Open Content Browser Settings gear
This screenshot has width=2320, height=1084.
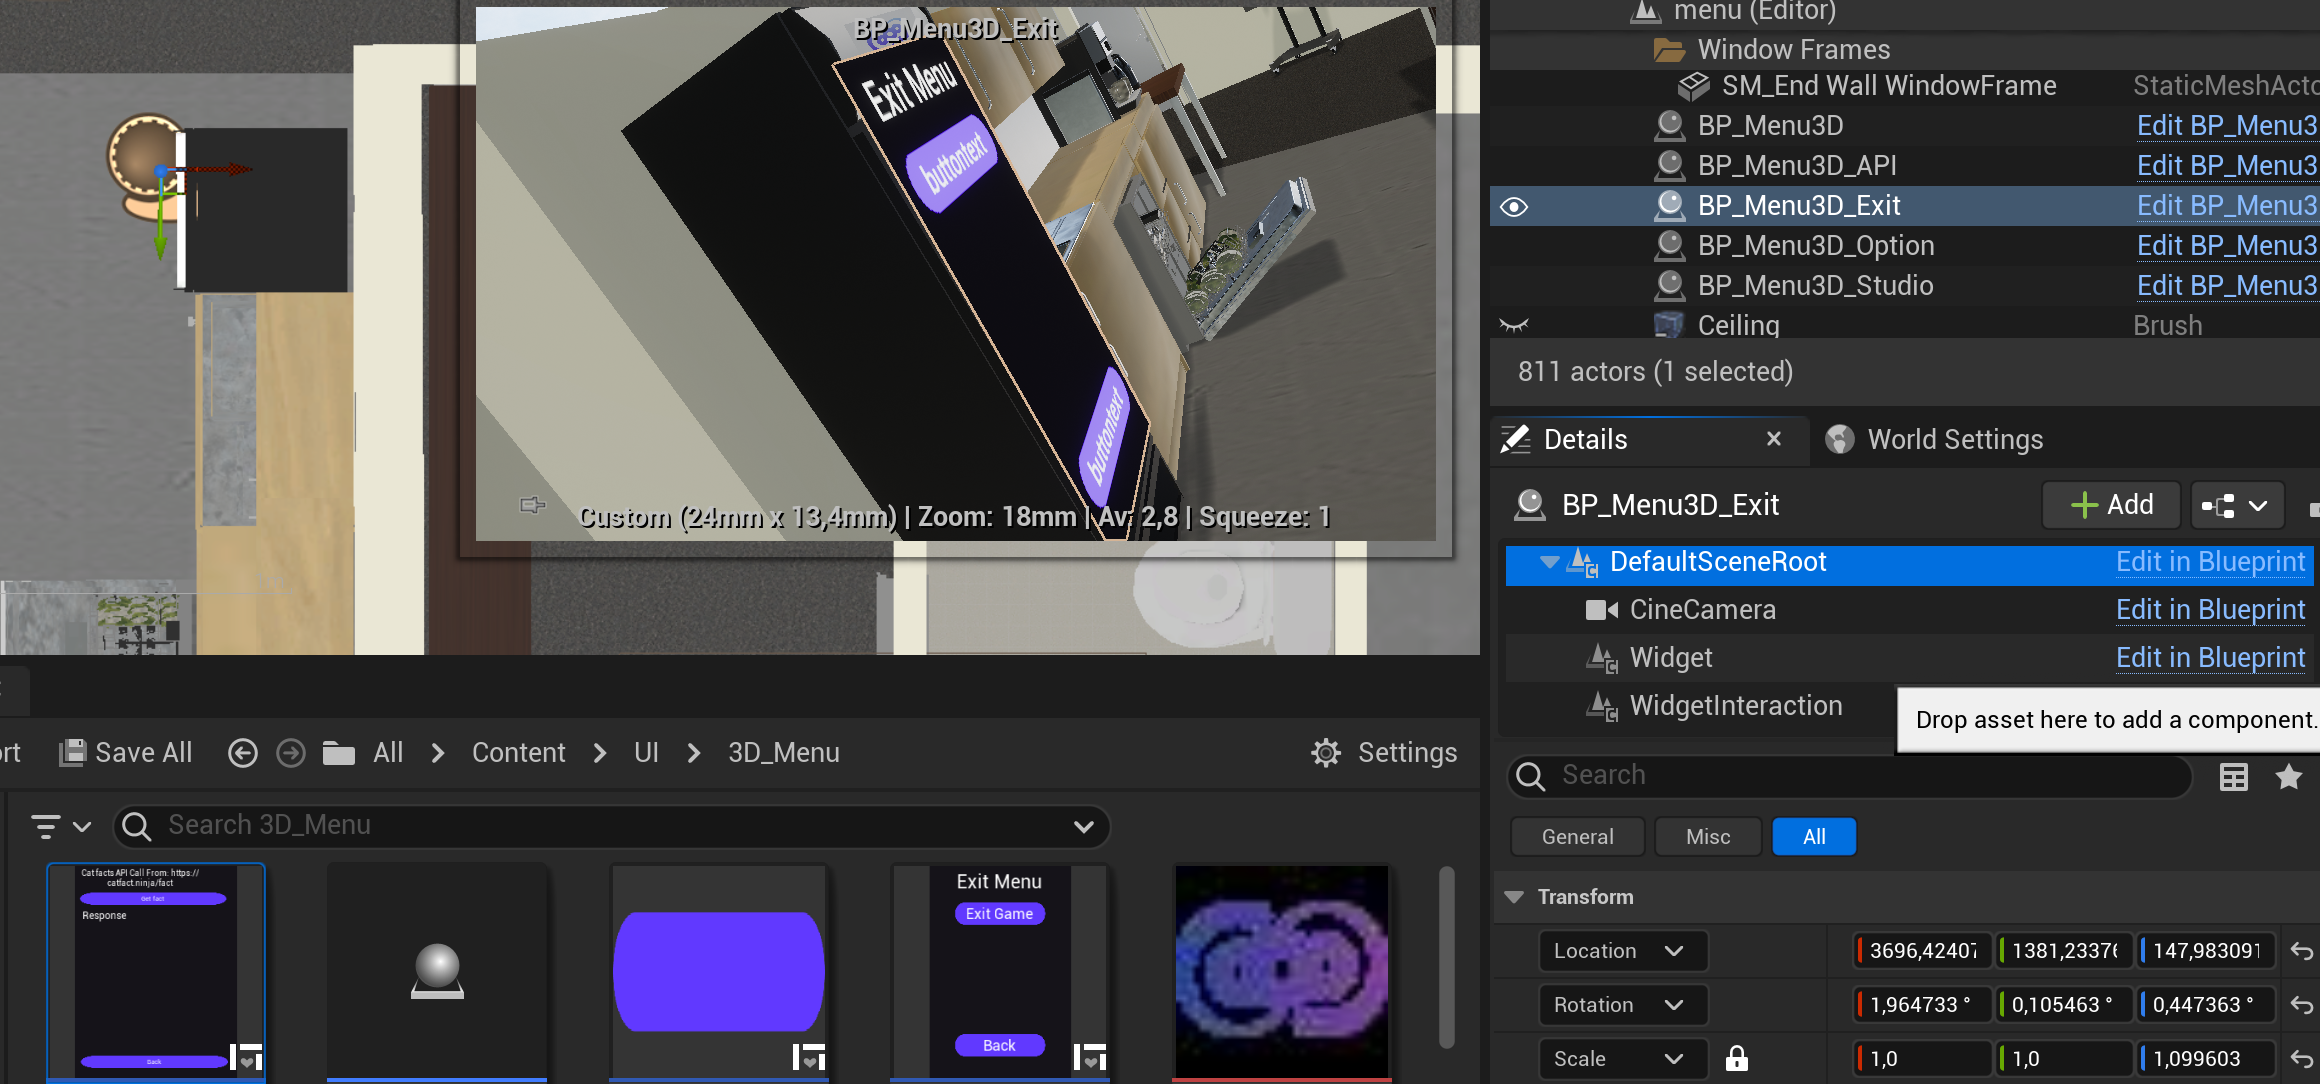click(x=1326, y=753)
